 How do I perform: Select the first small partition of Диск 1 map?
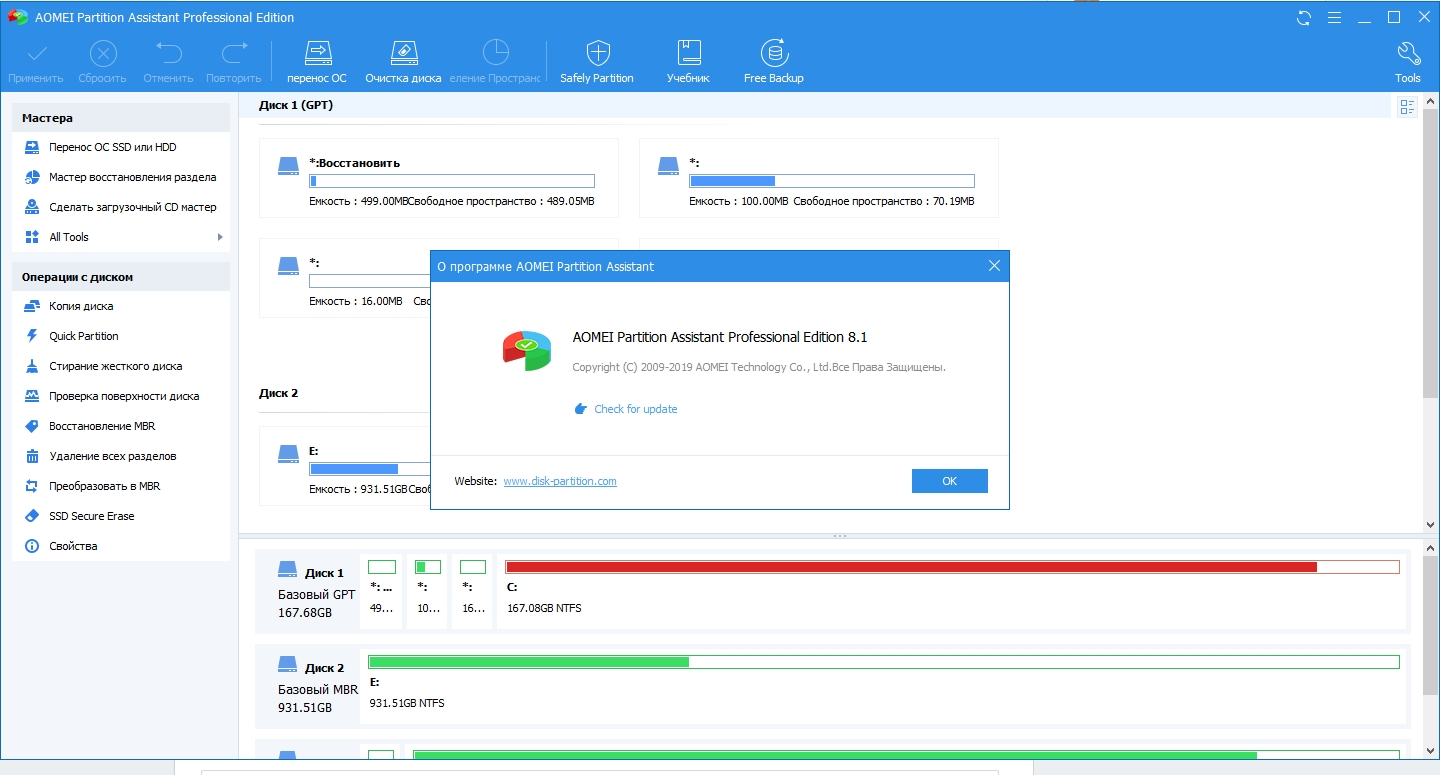[x=381, y=591]
